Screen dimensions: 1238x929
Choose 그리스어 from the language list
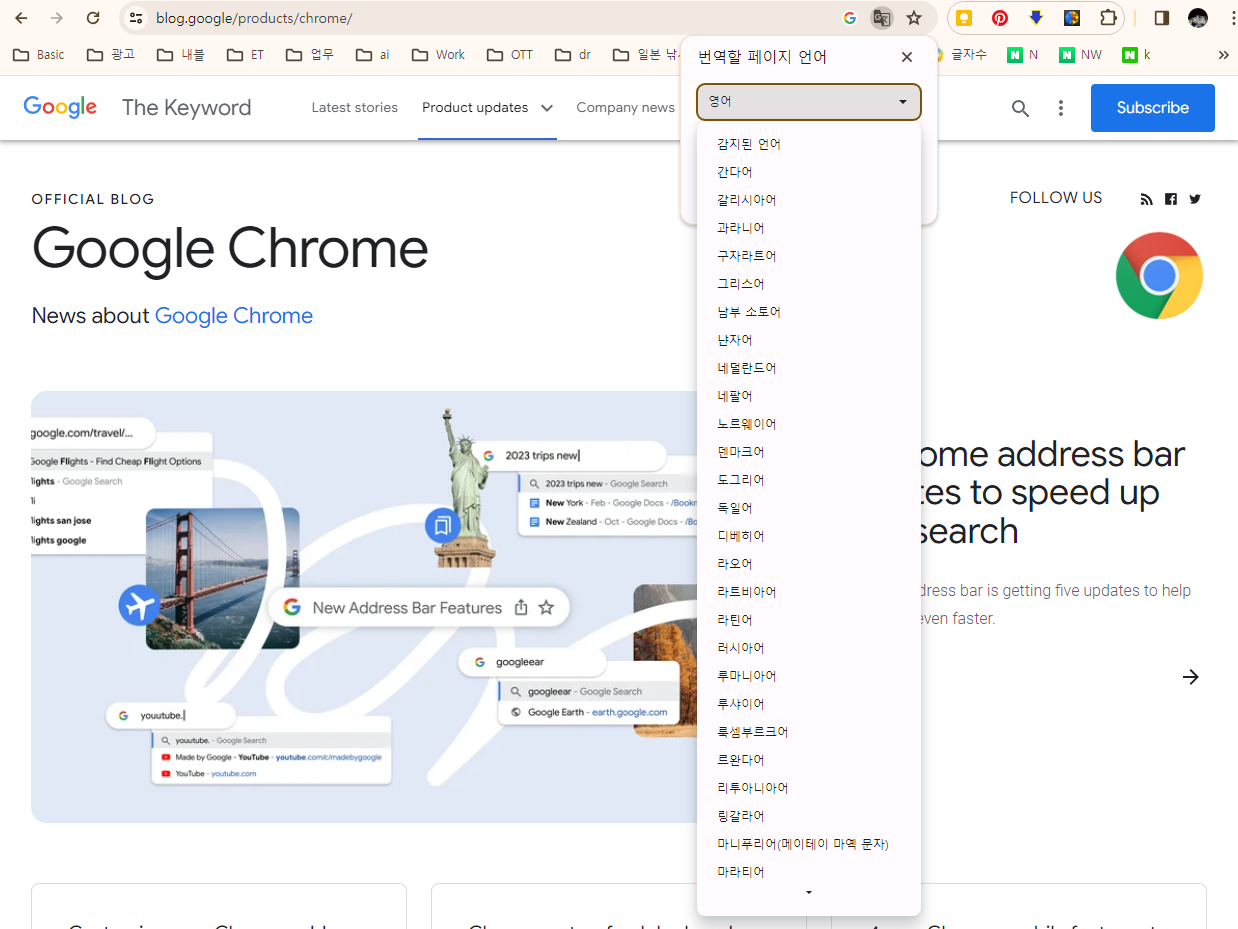tap(808, 284)
